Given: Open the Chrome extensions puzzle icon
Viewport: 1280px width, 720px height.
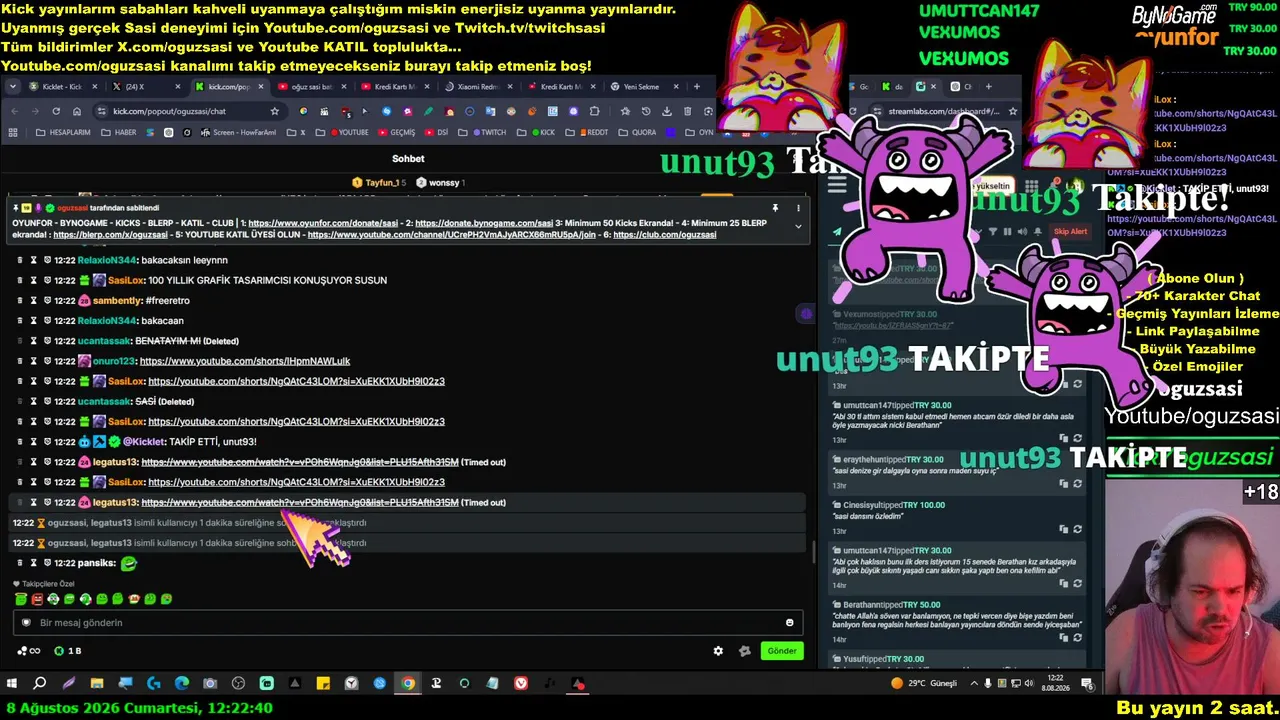Looking at the screenshot, I should tap(595, 111).
